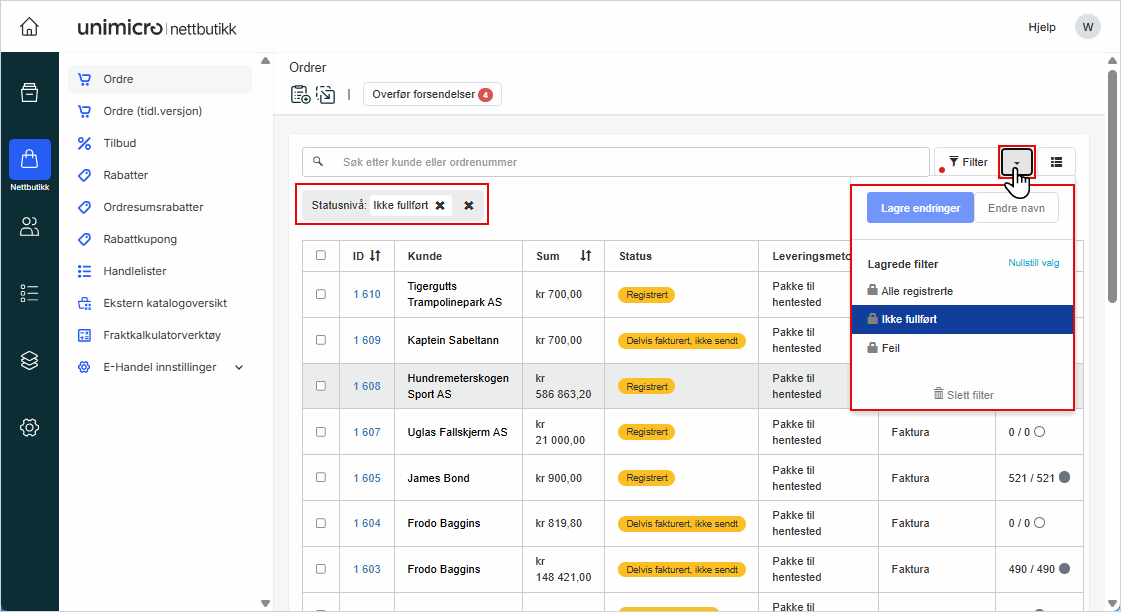Open the settings gear in left sidebar
Image resolution: width=1121 pixels, height=612 pixels.
29,428
